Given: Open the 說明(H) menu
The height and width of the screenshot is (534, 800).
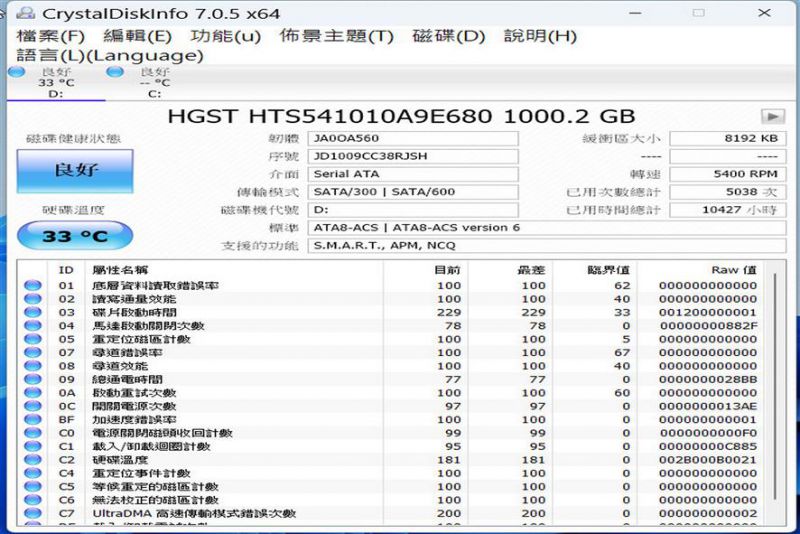Looking at the screenshot, I should pos(540,36).
